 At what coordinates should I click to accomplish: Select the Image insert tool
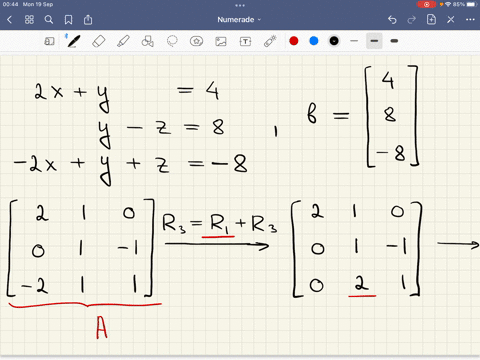click(221, 41)
